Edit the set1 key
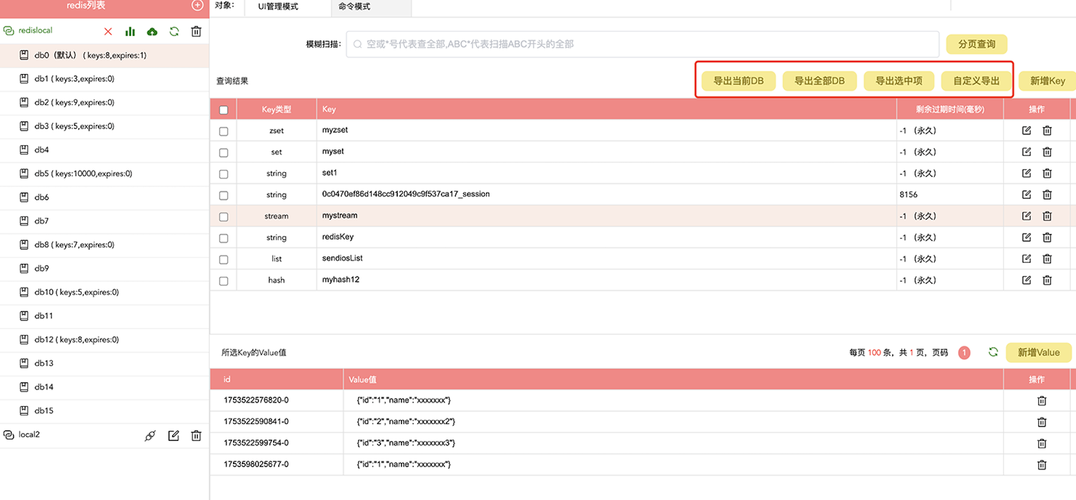1076x500 pixels. click(x=1027, y=173)
